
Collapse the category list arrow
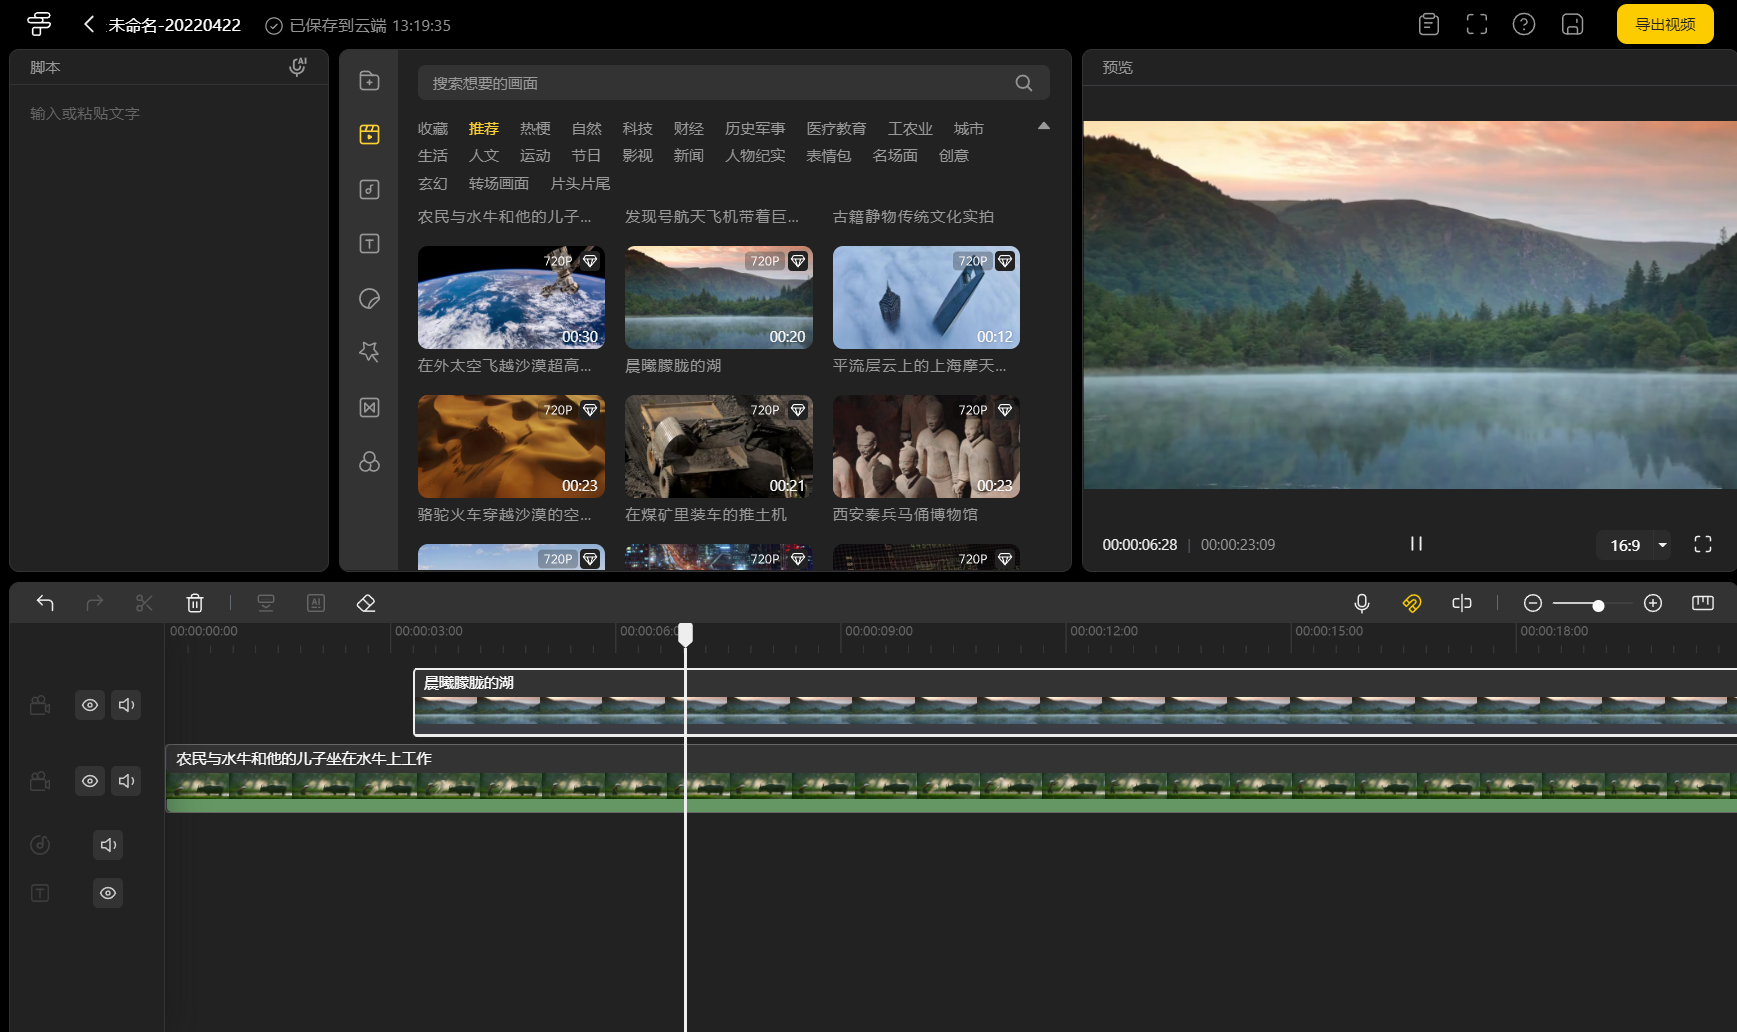pos(1044,126)
